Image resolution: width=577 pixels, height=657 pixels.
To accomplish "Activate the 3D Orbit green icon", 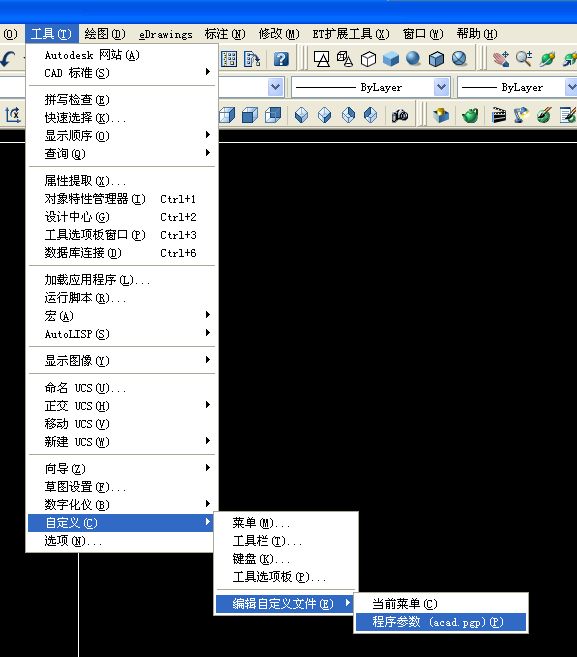I will click(547, 59).
